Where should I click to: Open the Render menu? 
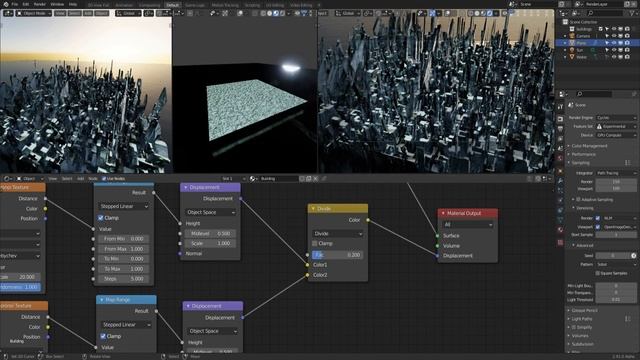pyautogui.click(x=40, y=4)
